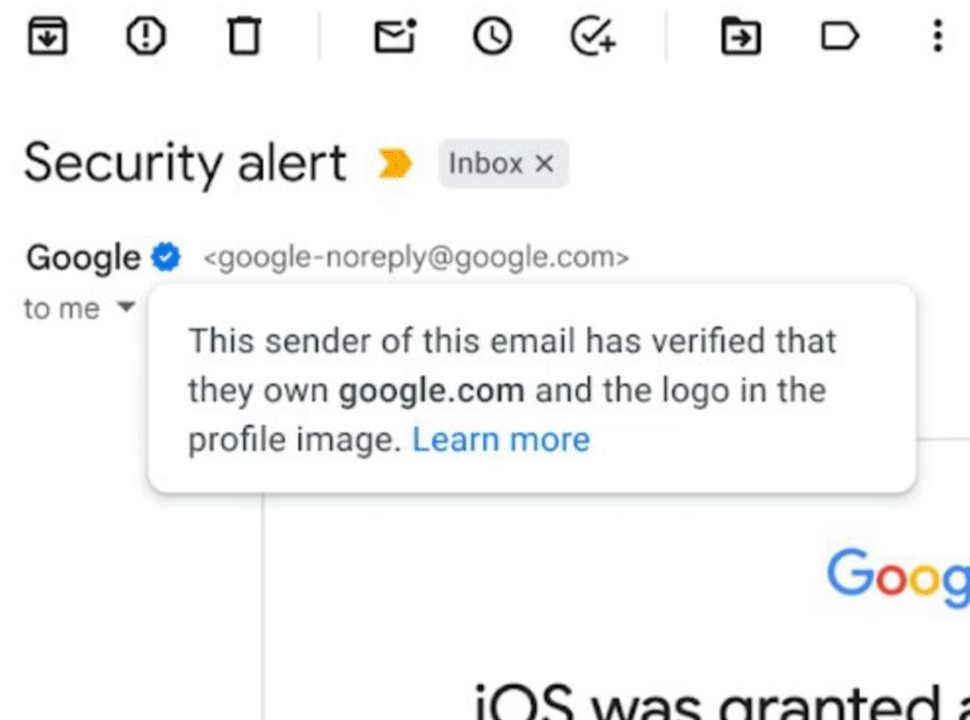Remove the Inbox label via its X
970x720 pixels.
(x=544, y=164)
